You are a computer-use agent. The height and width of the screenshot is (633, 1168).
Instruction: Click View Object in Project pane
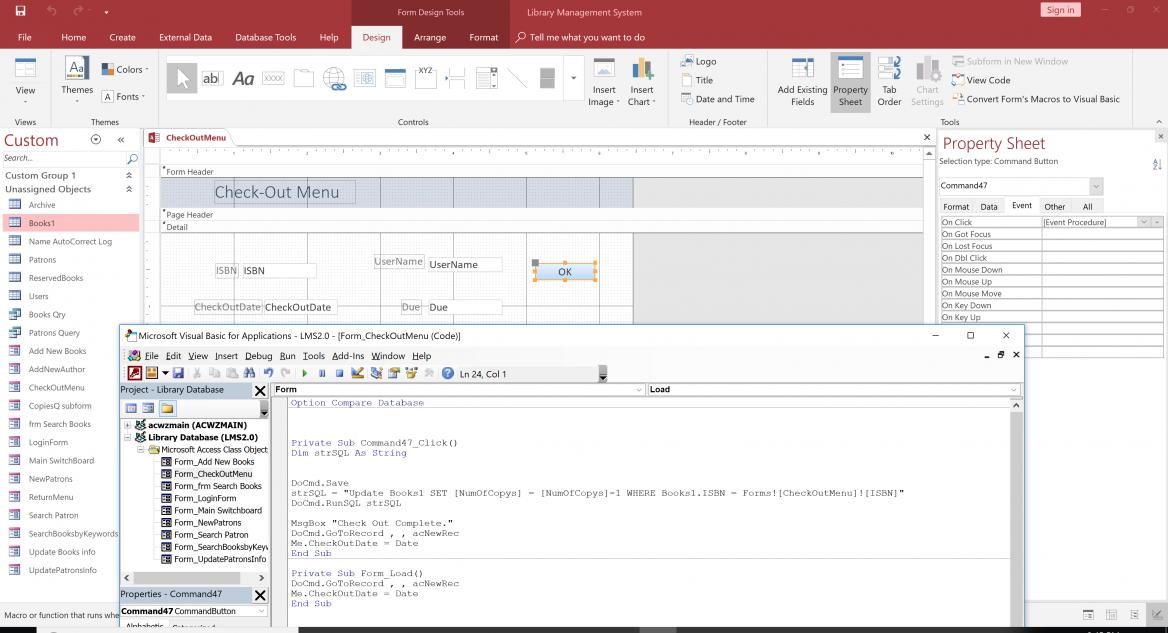coord(148,408)
